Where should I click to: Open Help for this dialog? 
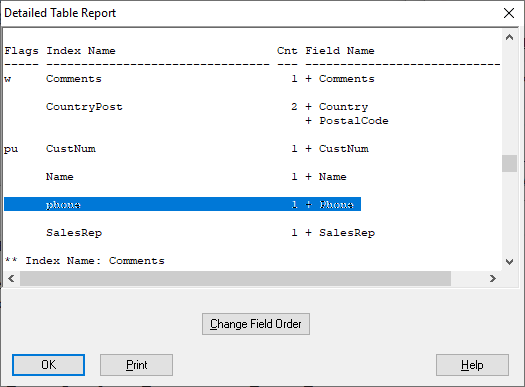tap(472, 365)
